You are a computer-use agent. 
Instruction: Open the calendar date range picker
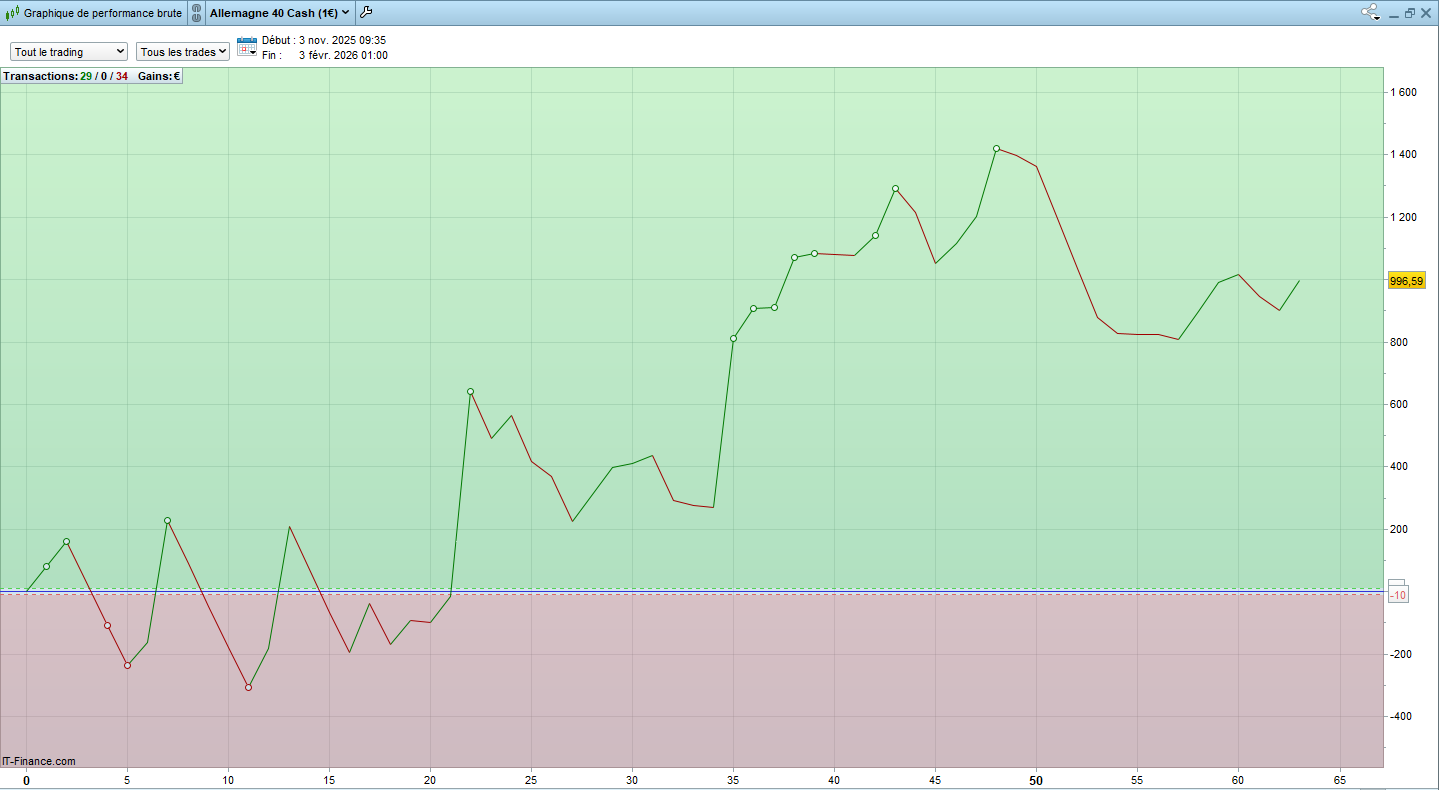tap(247, 47)
